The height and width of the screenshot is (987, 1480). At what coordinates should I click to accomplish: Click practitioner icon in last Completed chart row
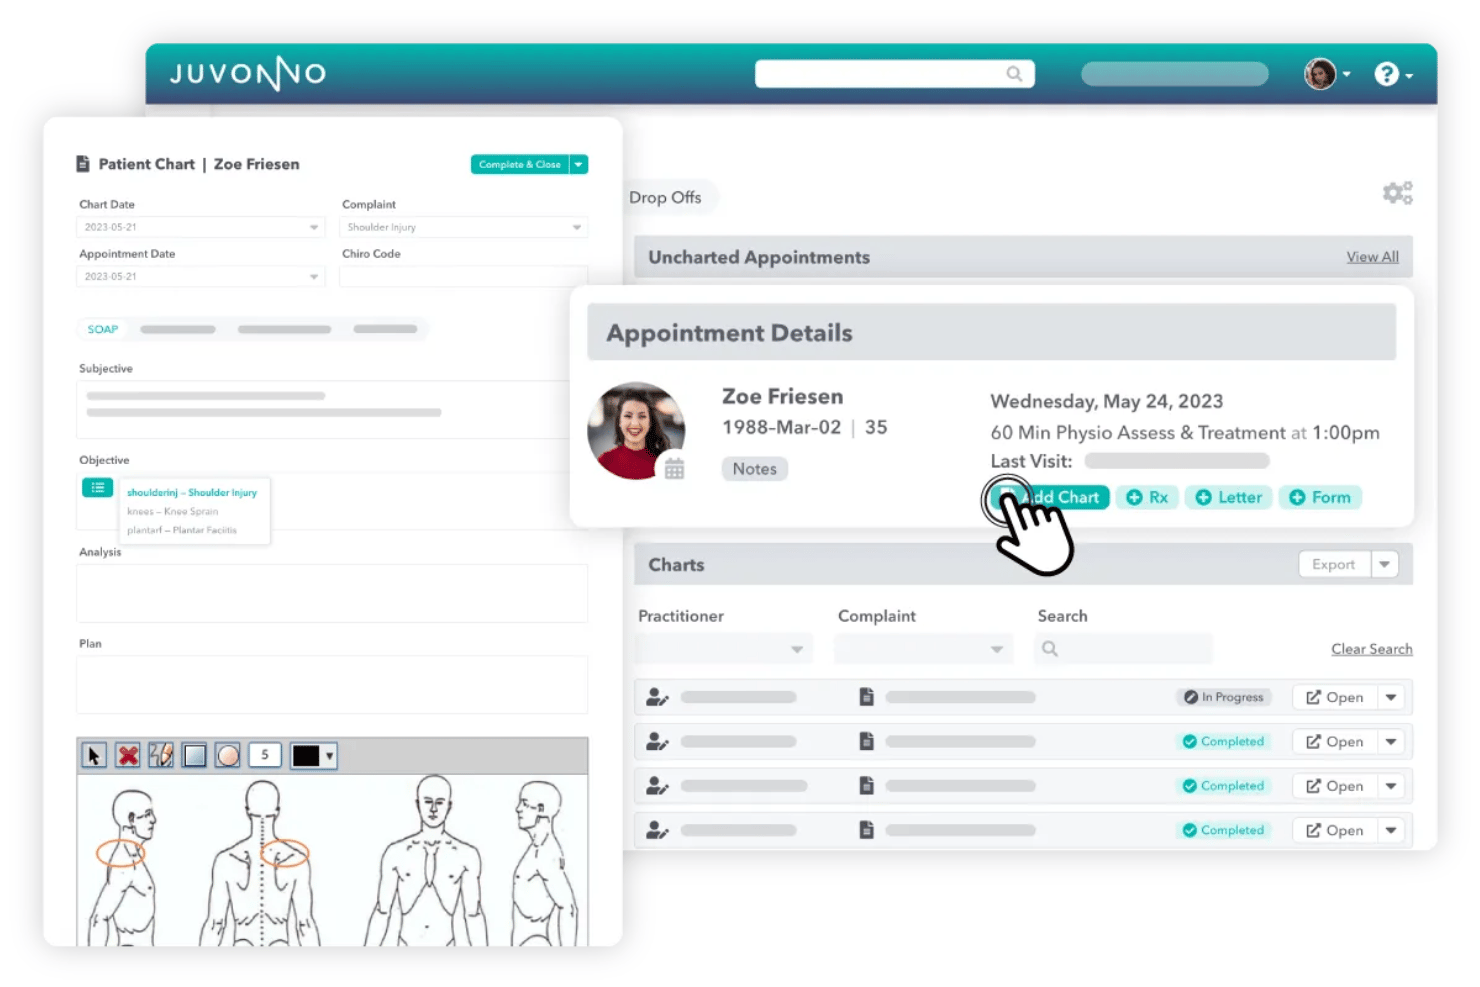point(657,830)
